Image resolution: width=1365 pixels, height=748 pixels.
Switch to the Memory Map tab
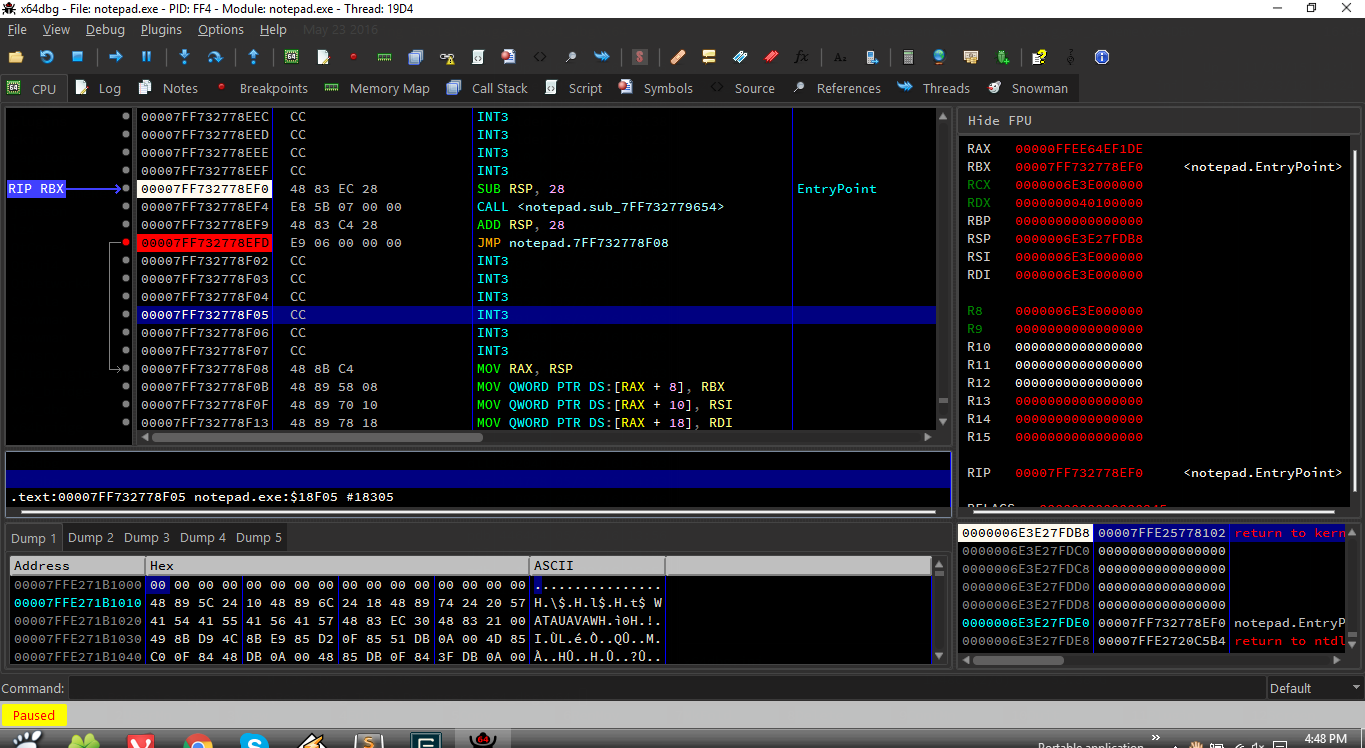[377, 88]
